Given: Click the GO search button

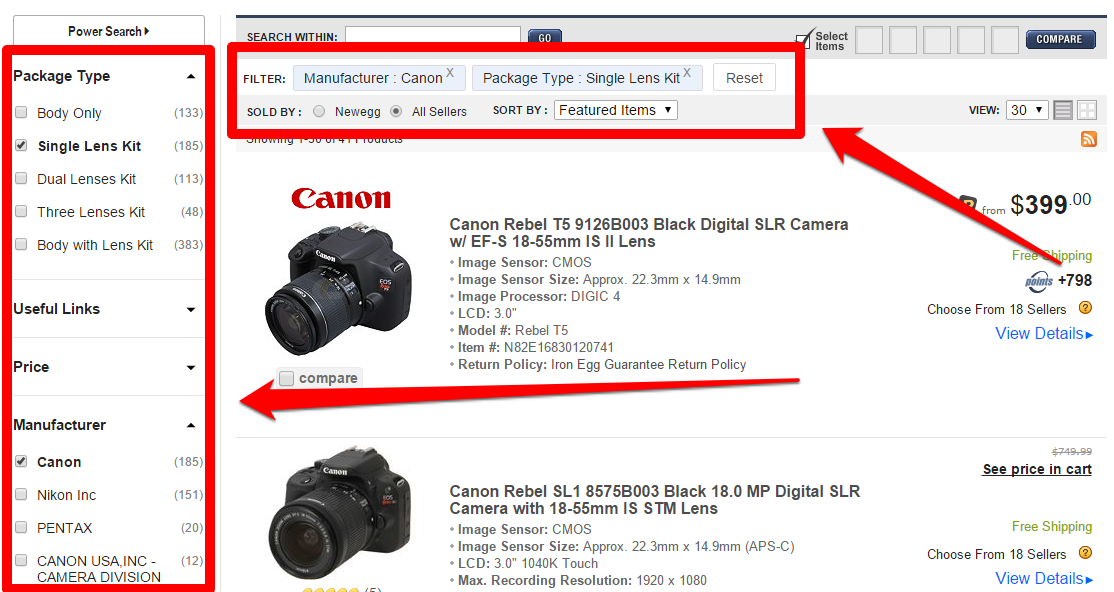Looking at the screenshot, I should [545, 38].
